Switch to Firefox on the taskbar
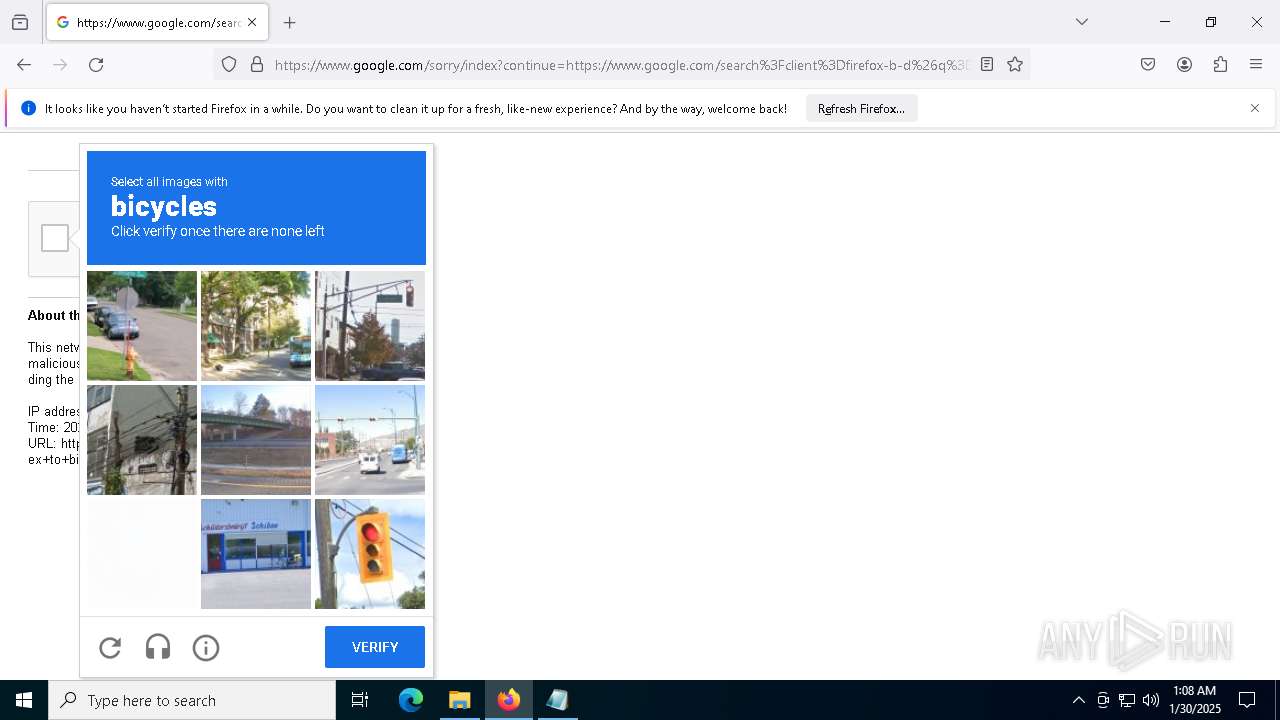 (509, 700)
